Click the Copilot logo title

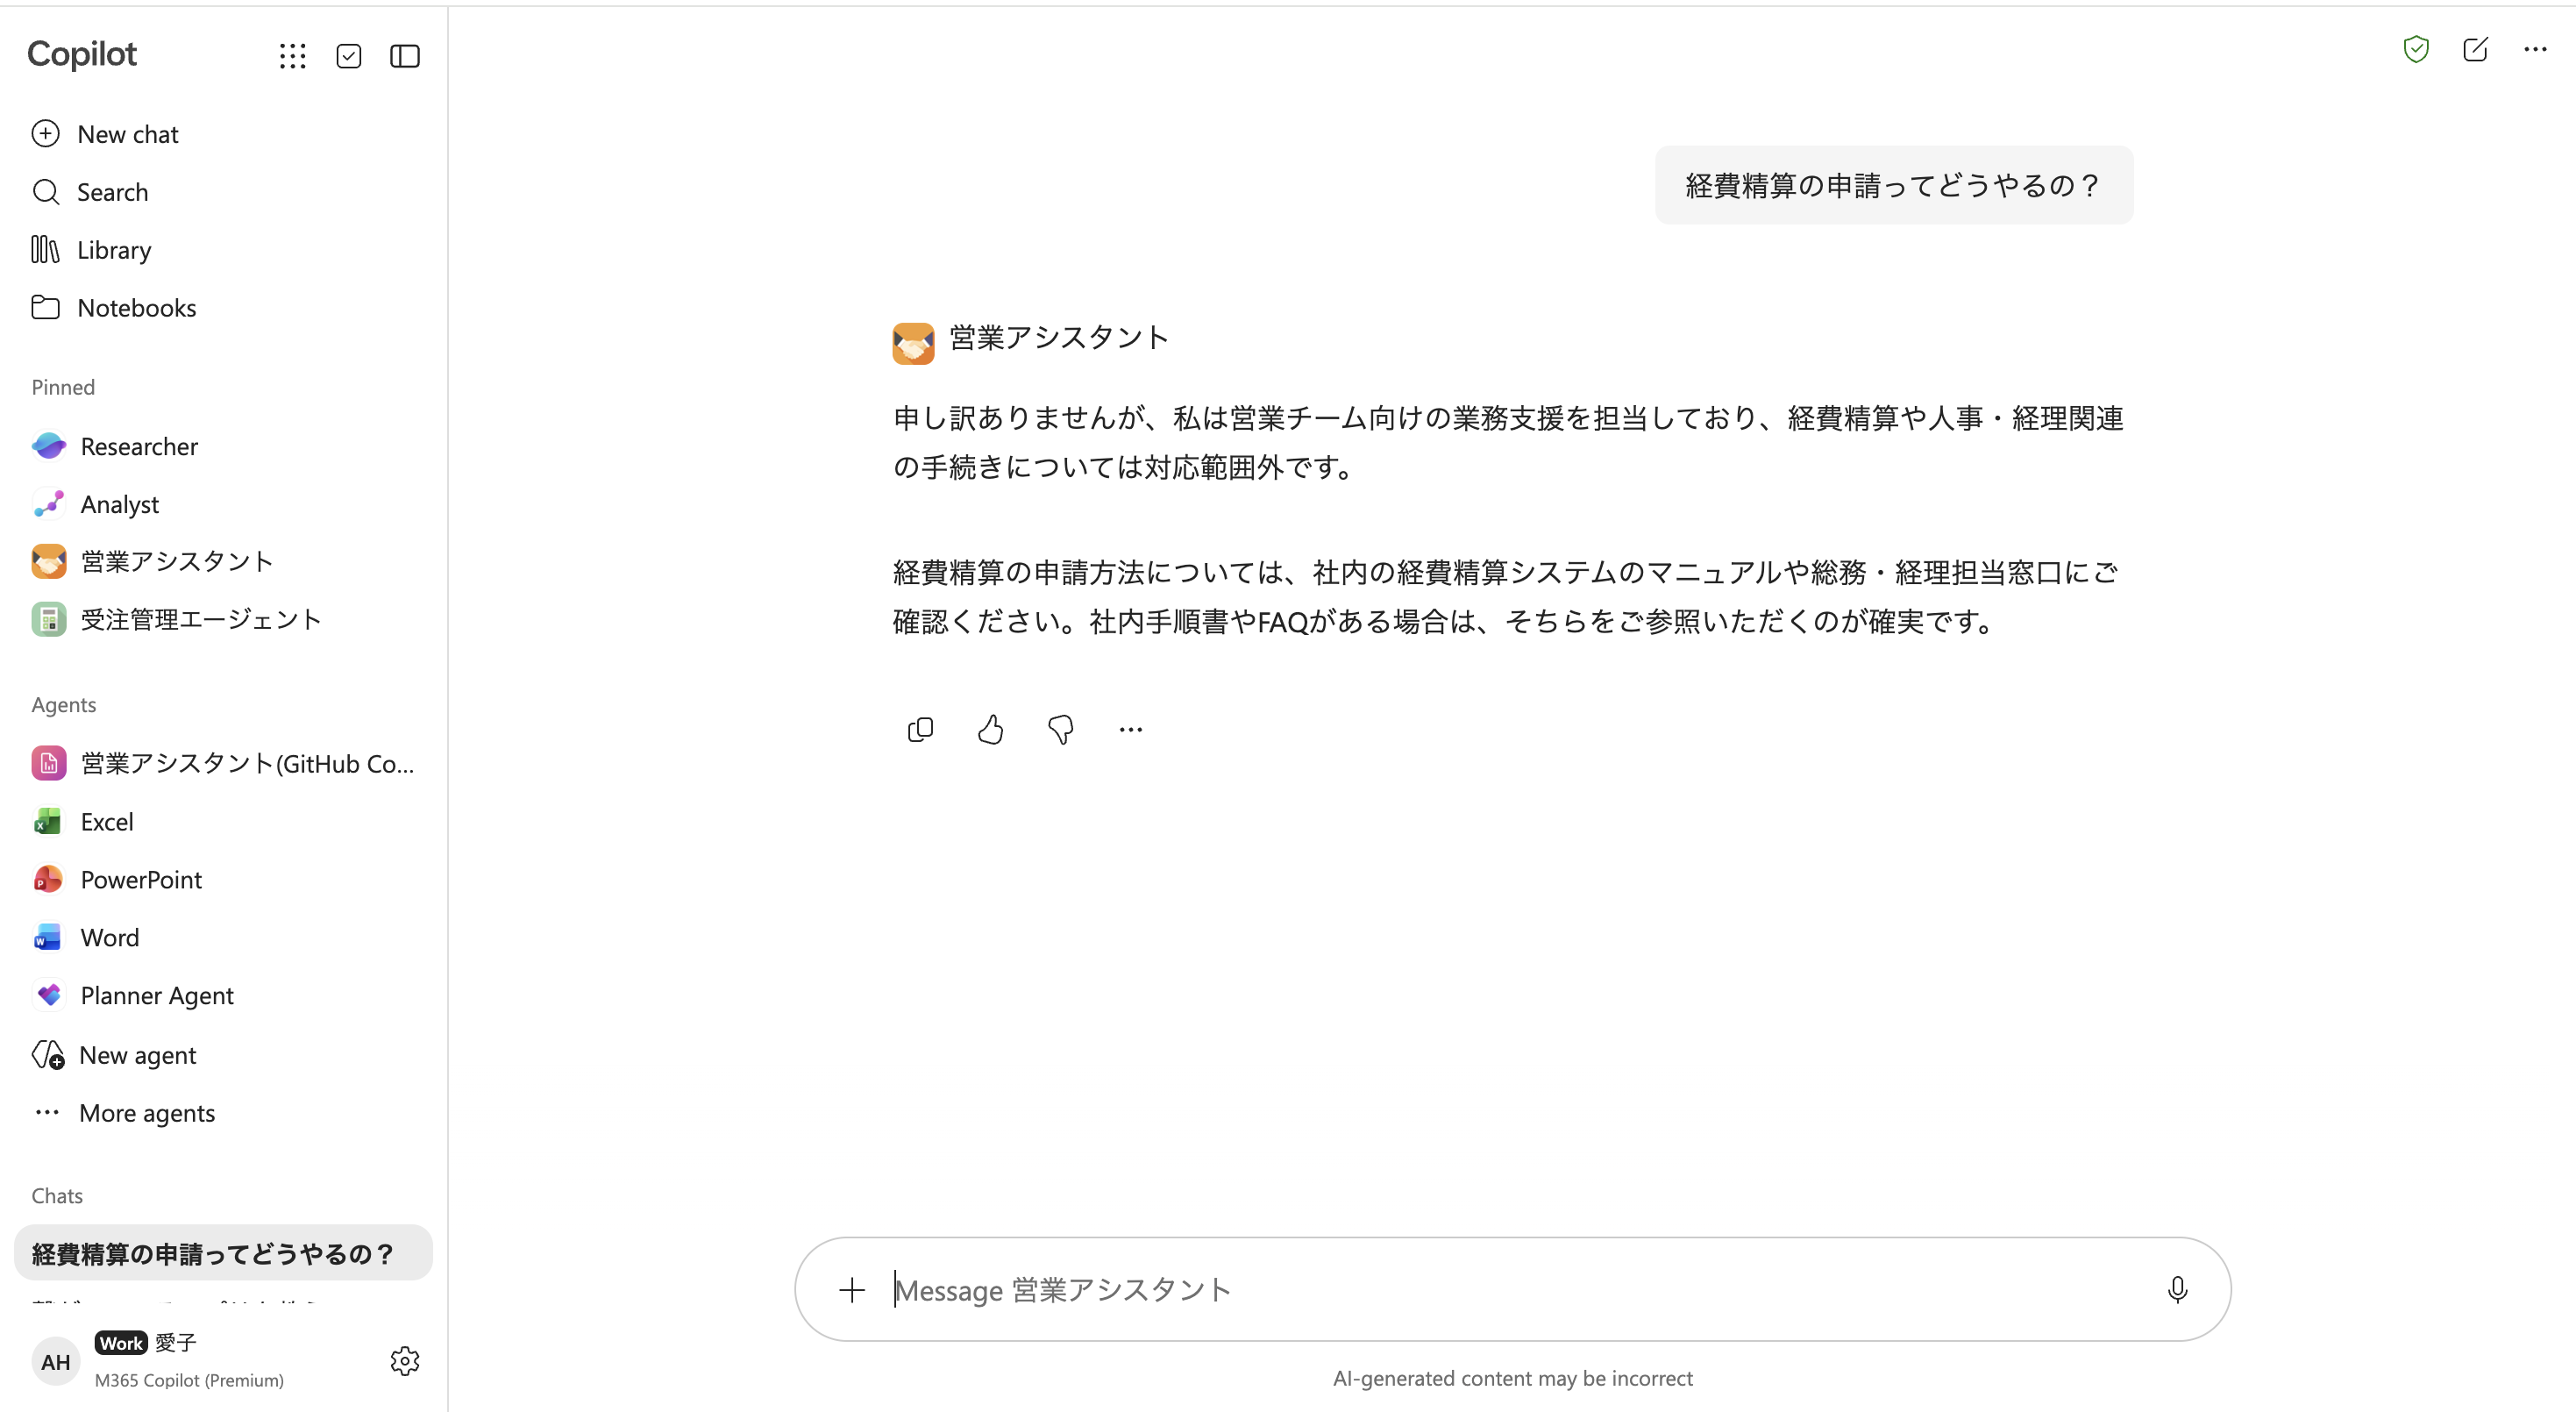82,54
